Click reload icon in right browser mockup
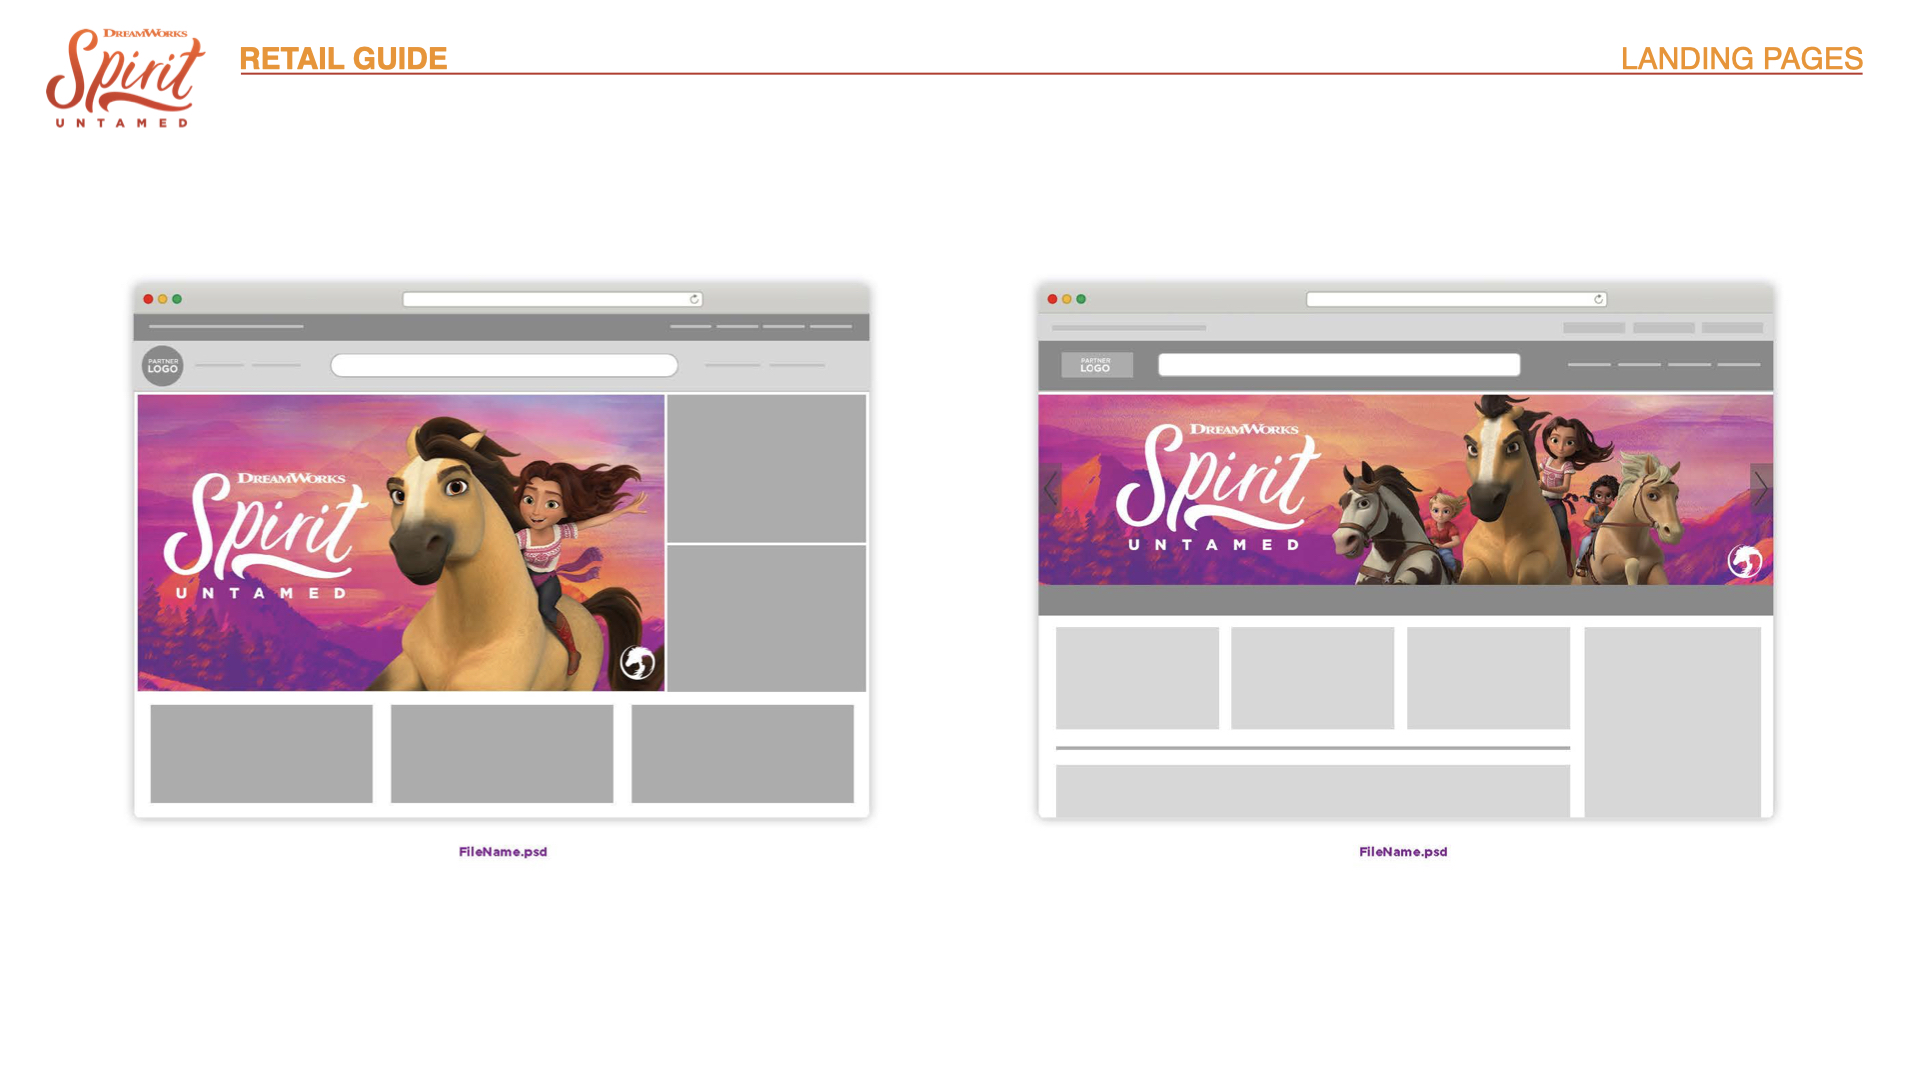The image size is (1920, 1080). click(1598, 299)
